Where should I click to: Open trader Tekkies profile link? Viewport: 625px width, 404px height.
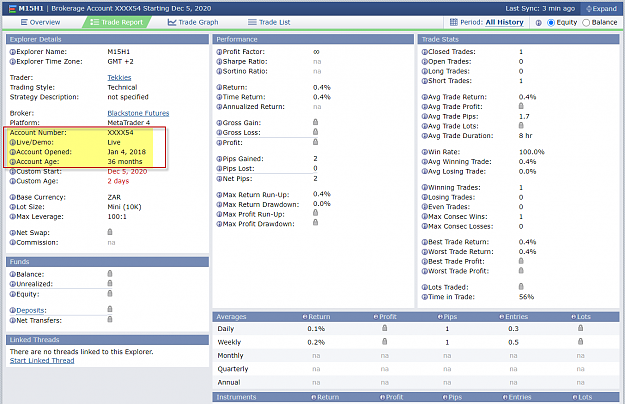119,77
